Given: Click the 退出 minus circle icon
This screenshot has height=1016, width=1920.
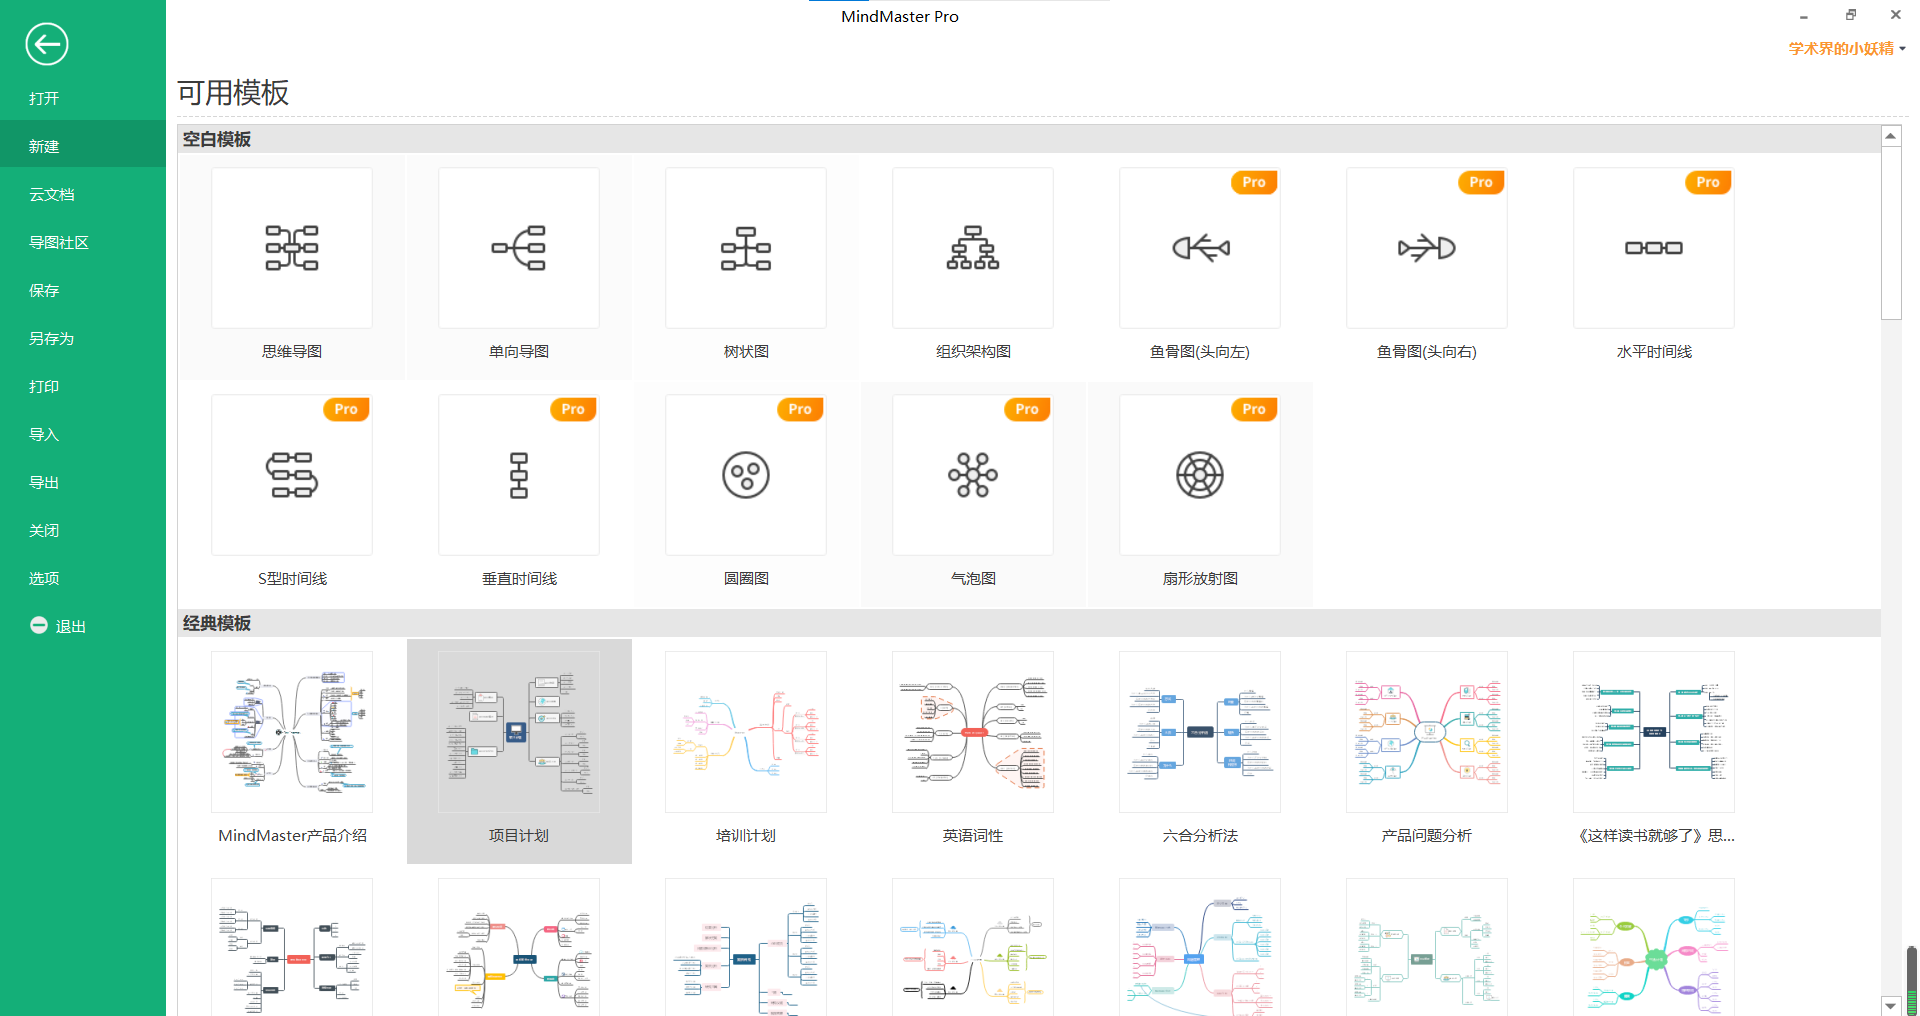Looking at the screenshot, I should [x=39, y=625].
